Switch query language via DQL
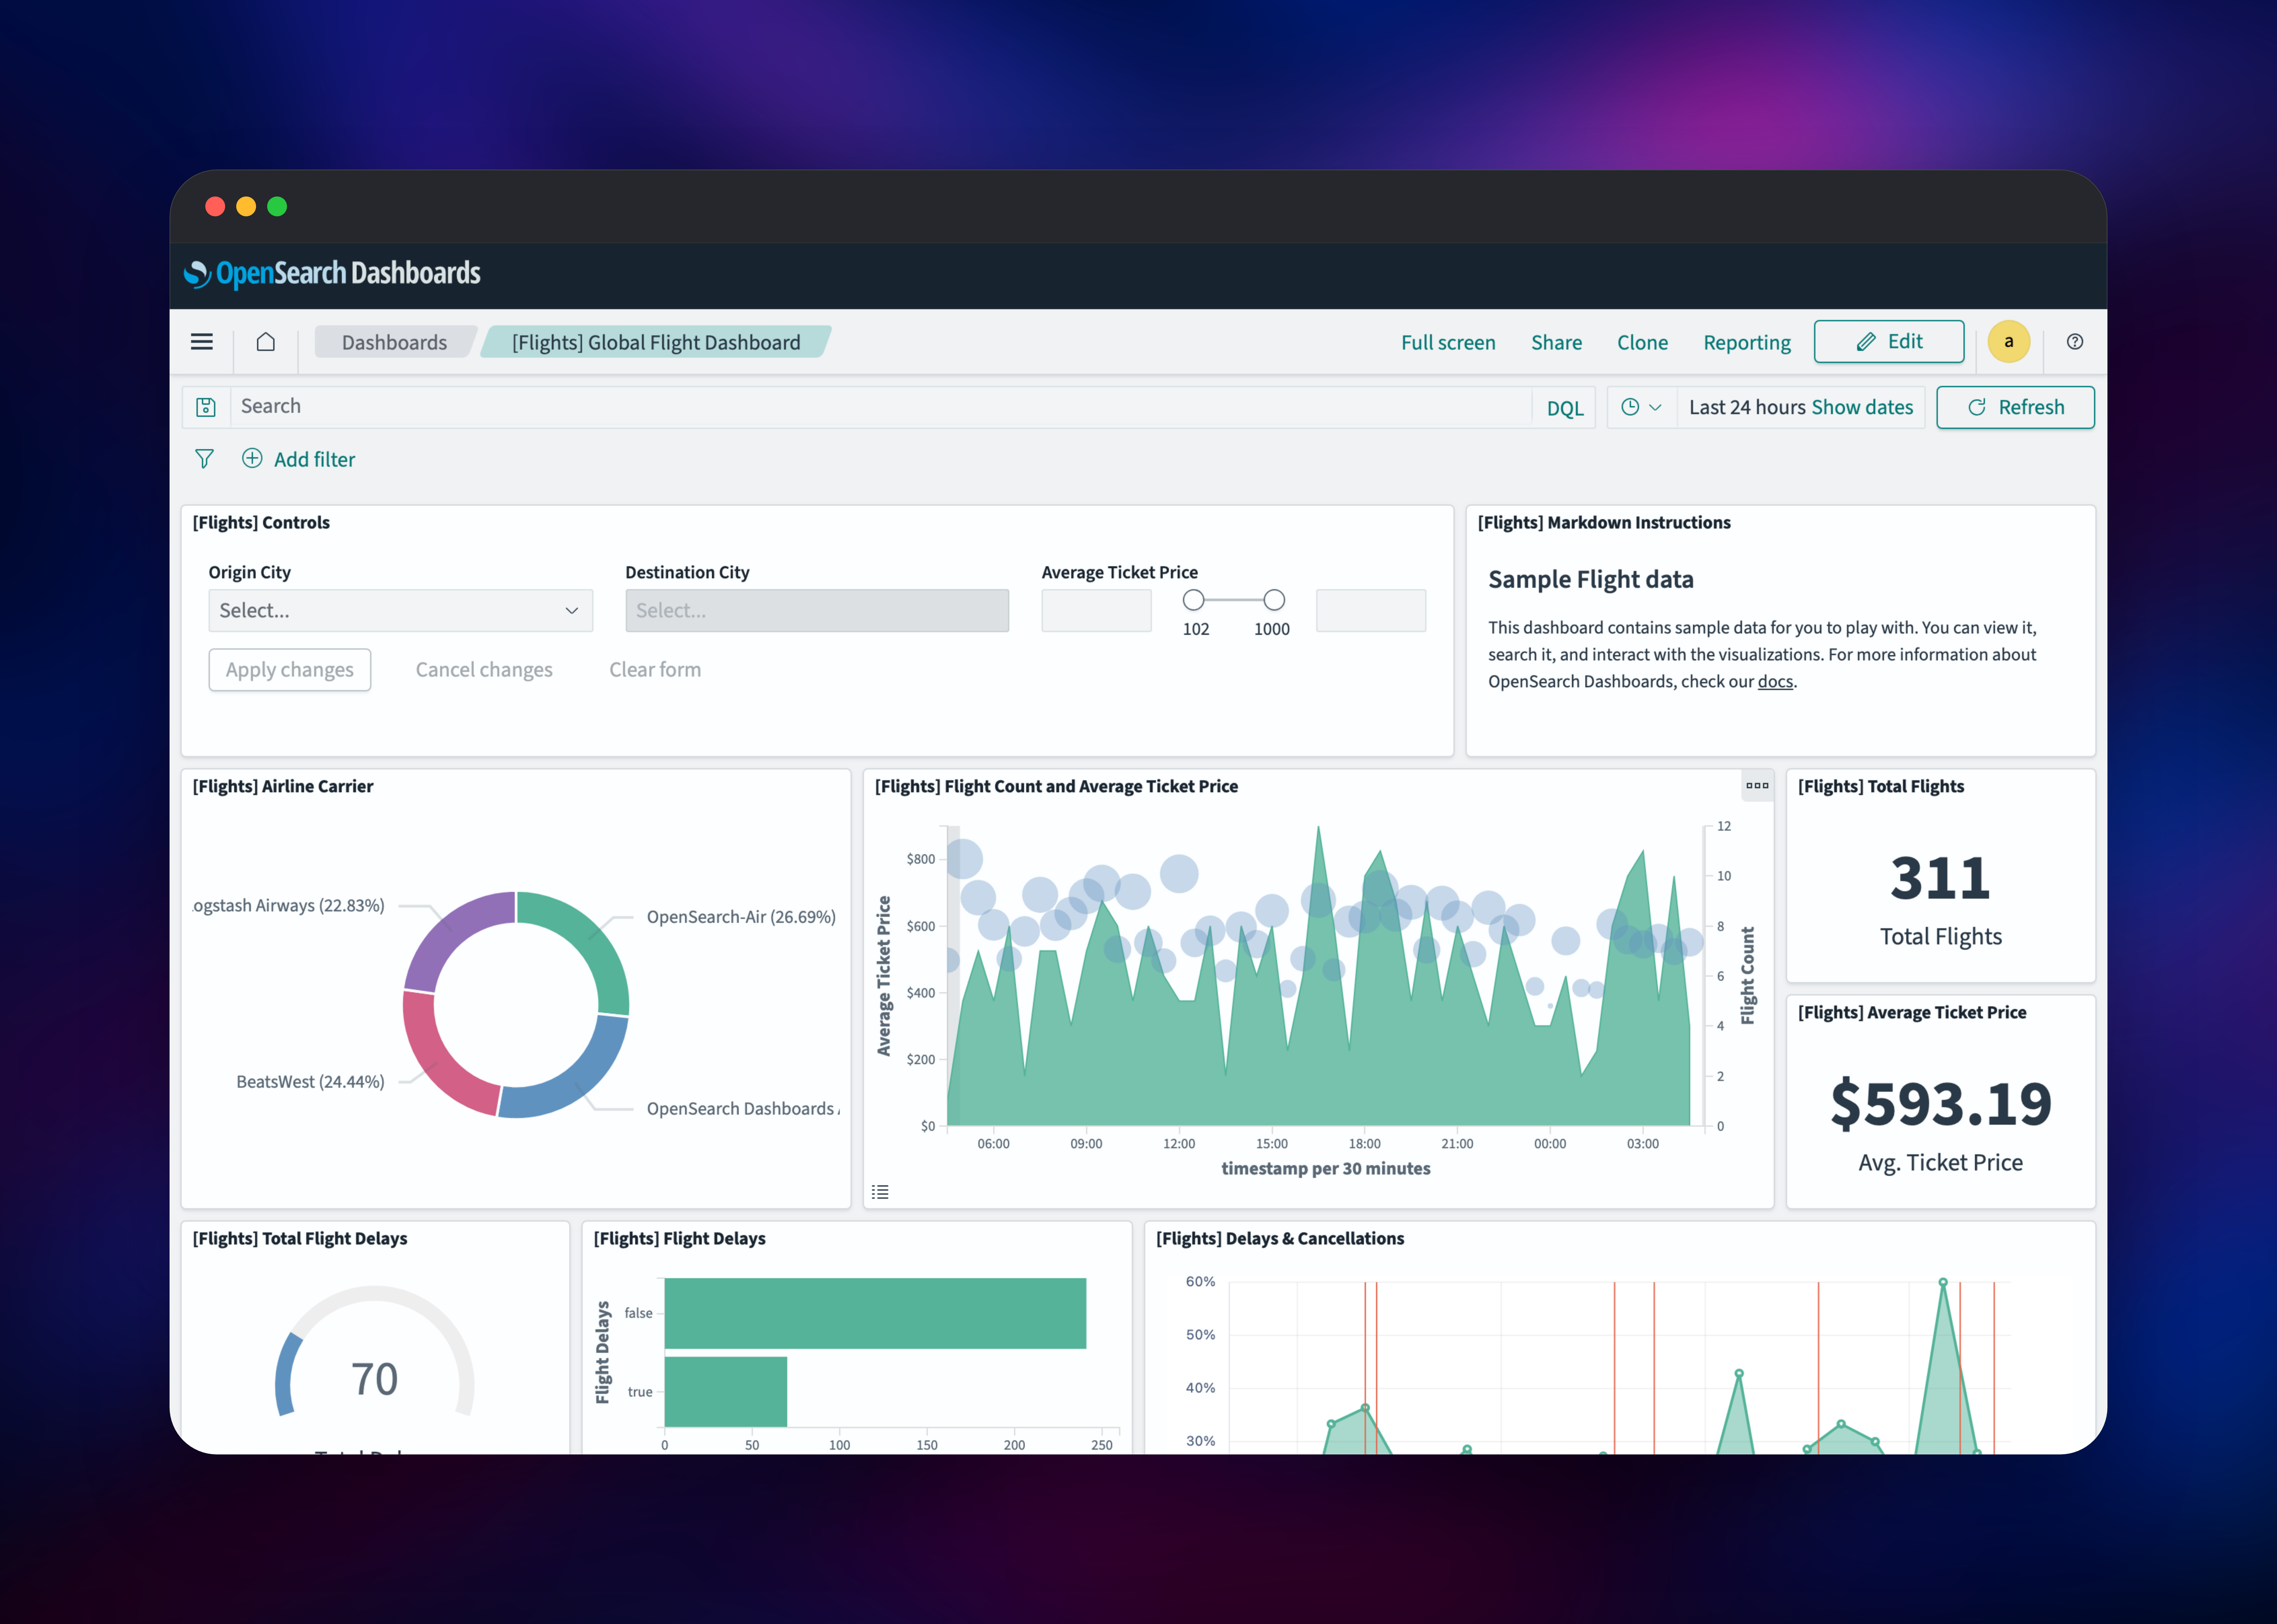 pos(1565,408)
